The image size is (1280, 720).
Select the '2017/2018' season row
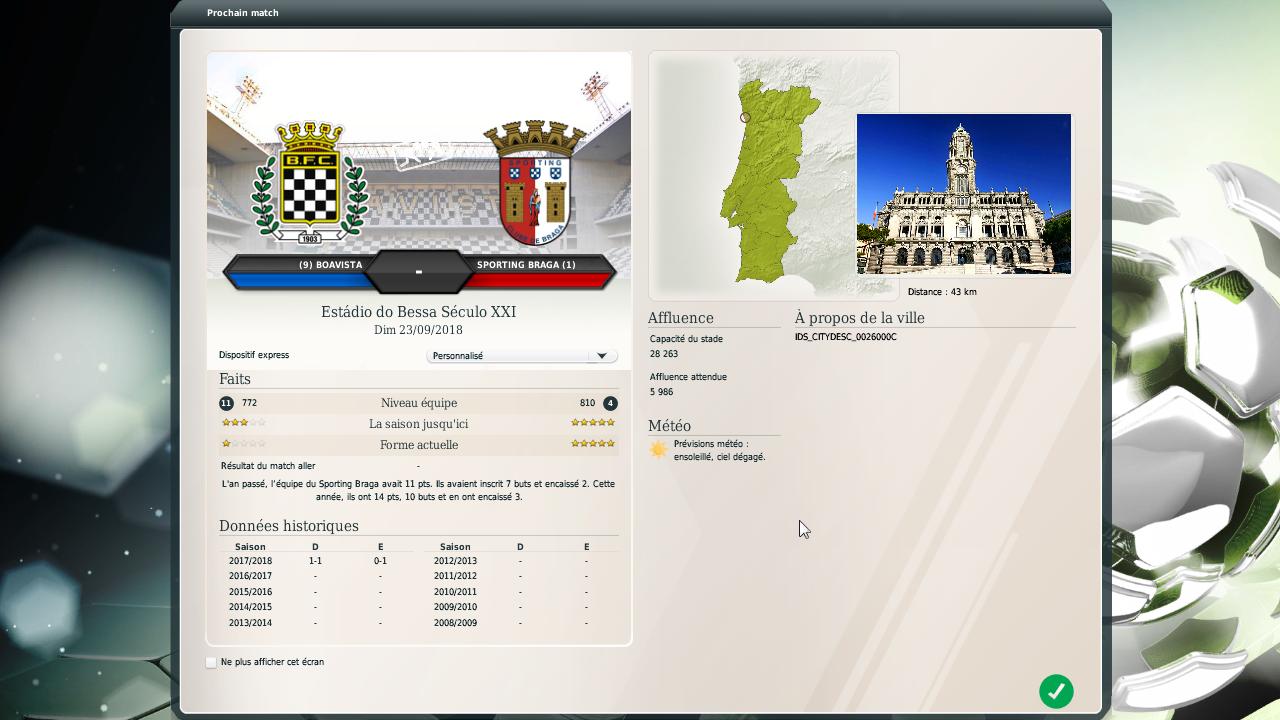pos(317,561)
